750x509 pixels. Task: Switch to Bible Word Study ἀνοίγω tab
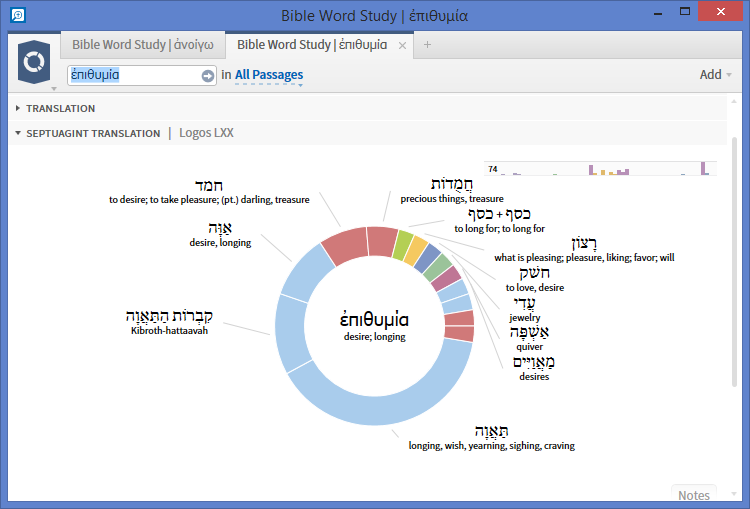click(143, 45)
